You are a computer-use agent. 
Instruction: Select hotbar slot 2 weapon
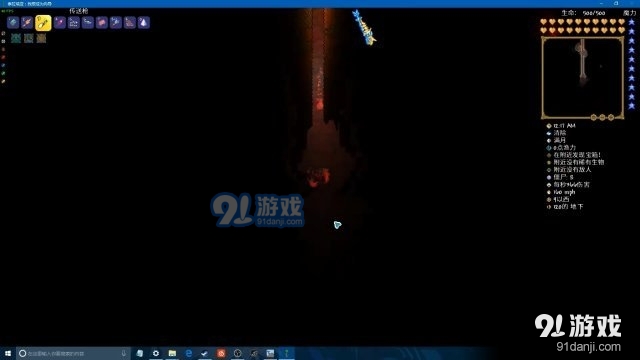click(27, 22)
